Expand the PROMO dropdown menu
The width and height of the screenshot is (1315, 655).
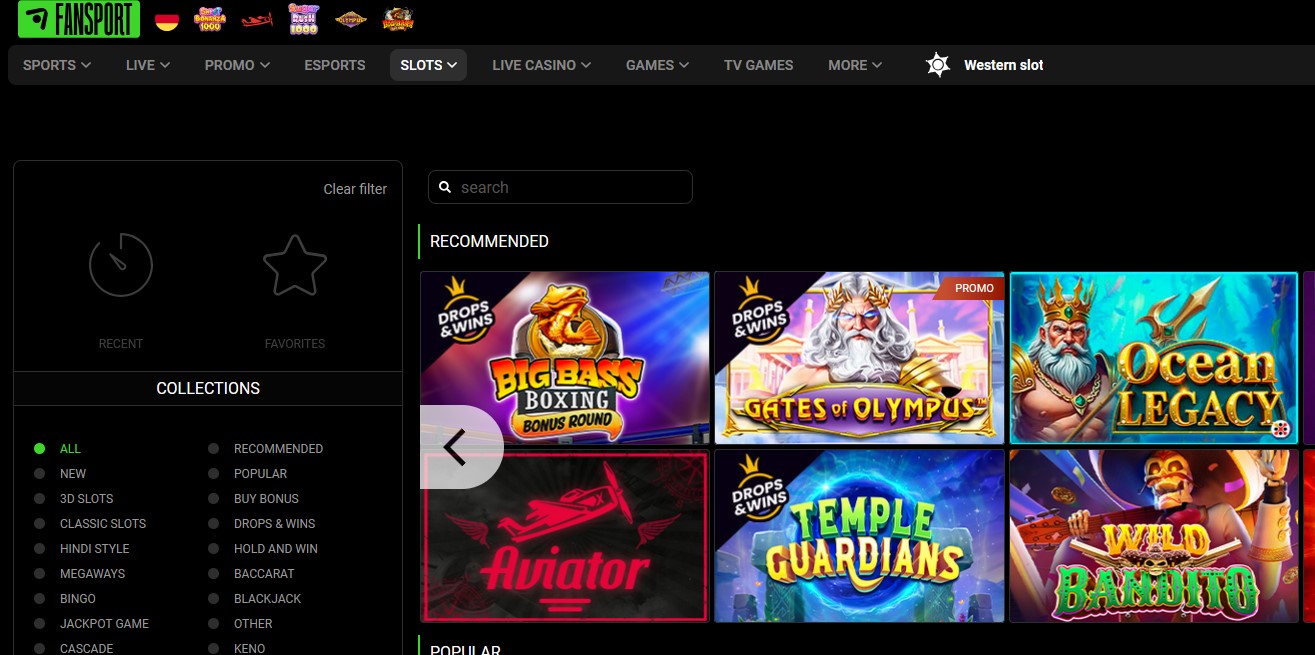pos(237,65)
